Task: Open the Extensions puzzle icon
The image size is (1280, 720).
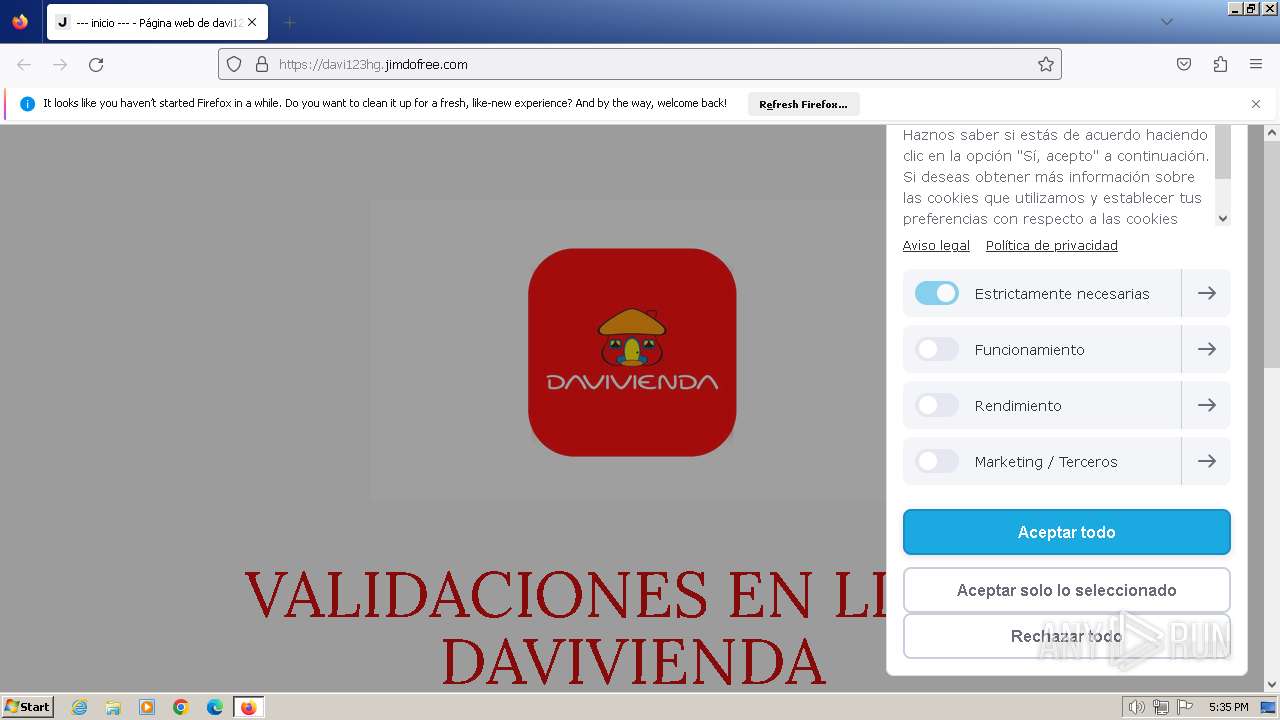Action: pos(1220,64)
